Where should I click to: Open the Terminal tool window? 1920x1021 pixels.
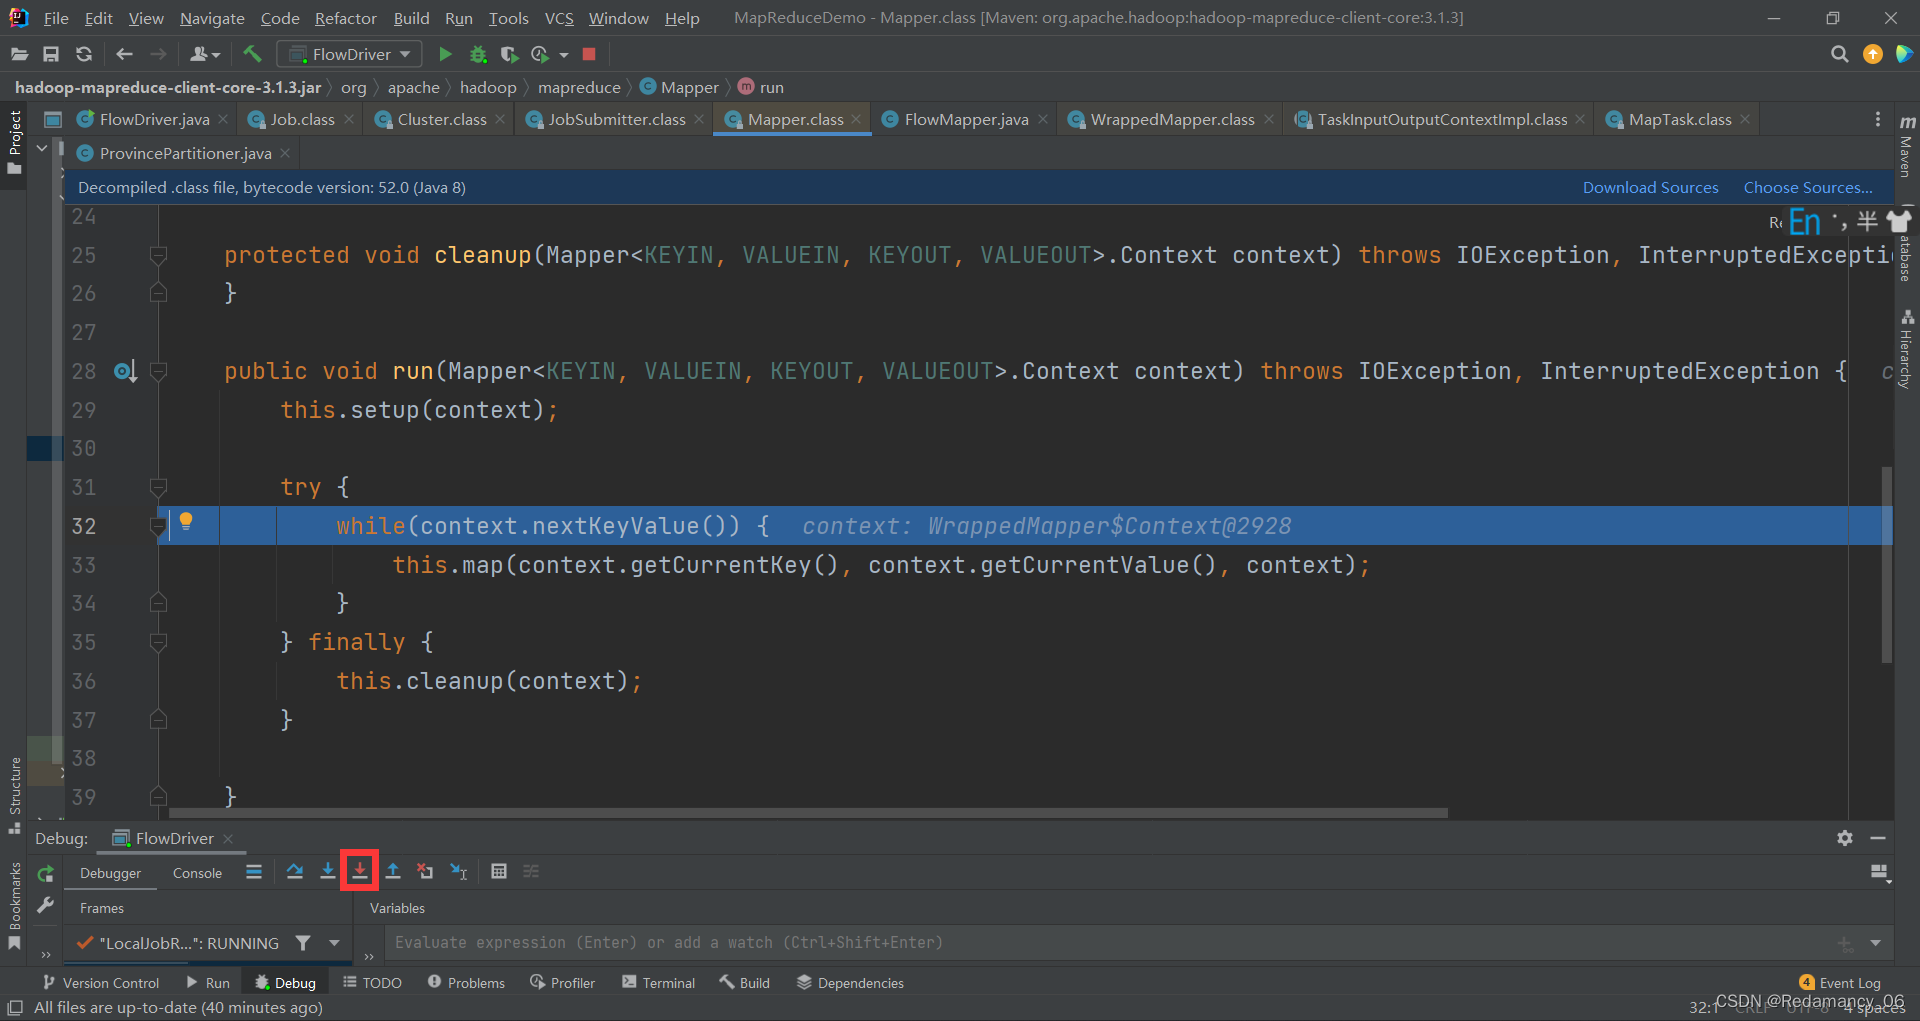coord(658,983)
